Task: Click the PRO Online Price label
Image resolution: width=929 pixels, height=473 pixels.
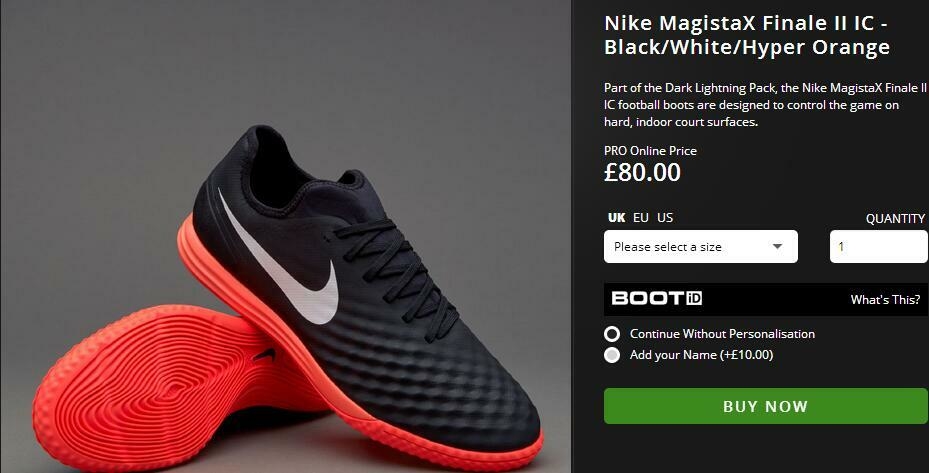Action: tap(650, 151)
